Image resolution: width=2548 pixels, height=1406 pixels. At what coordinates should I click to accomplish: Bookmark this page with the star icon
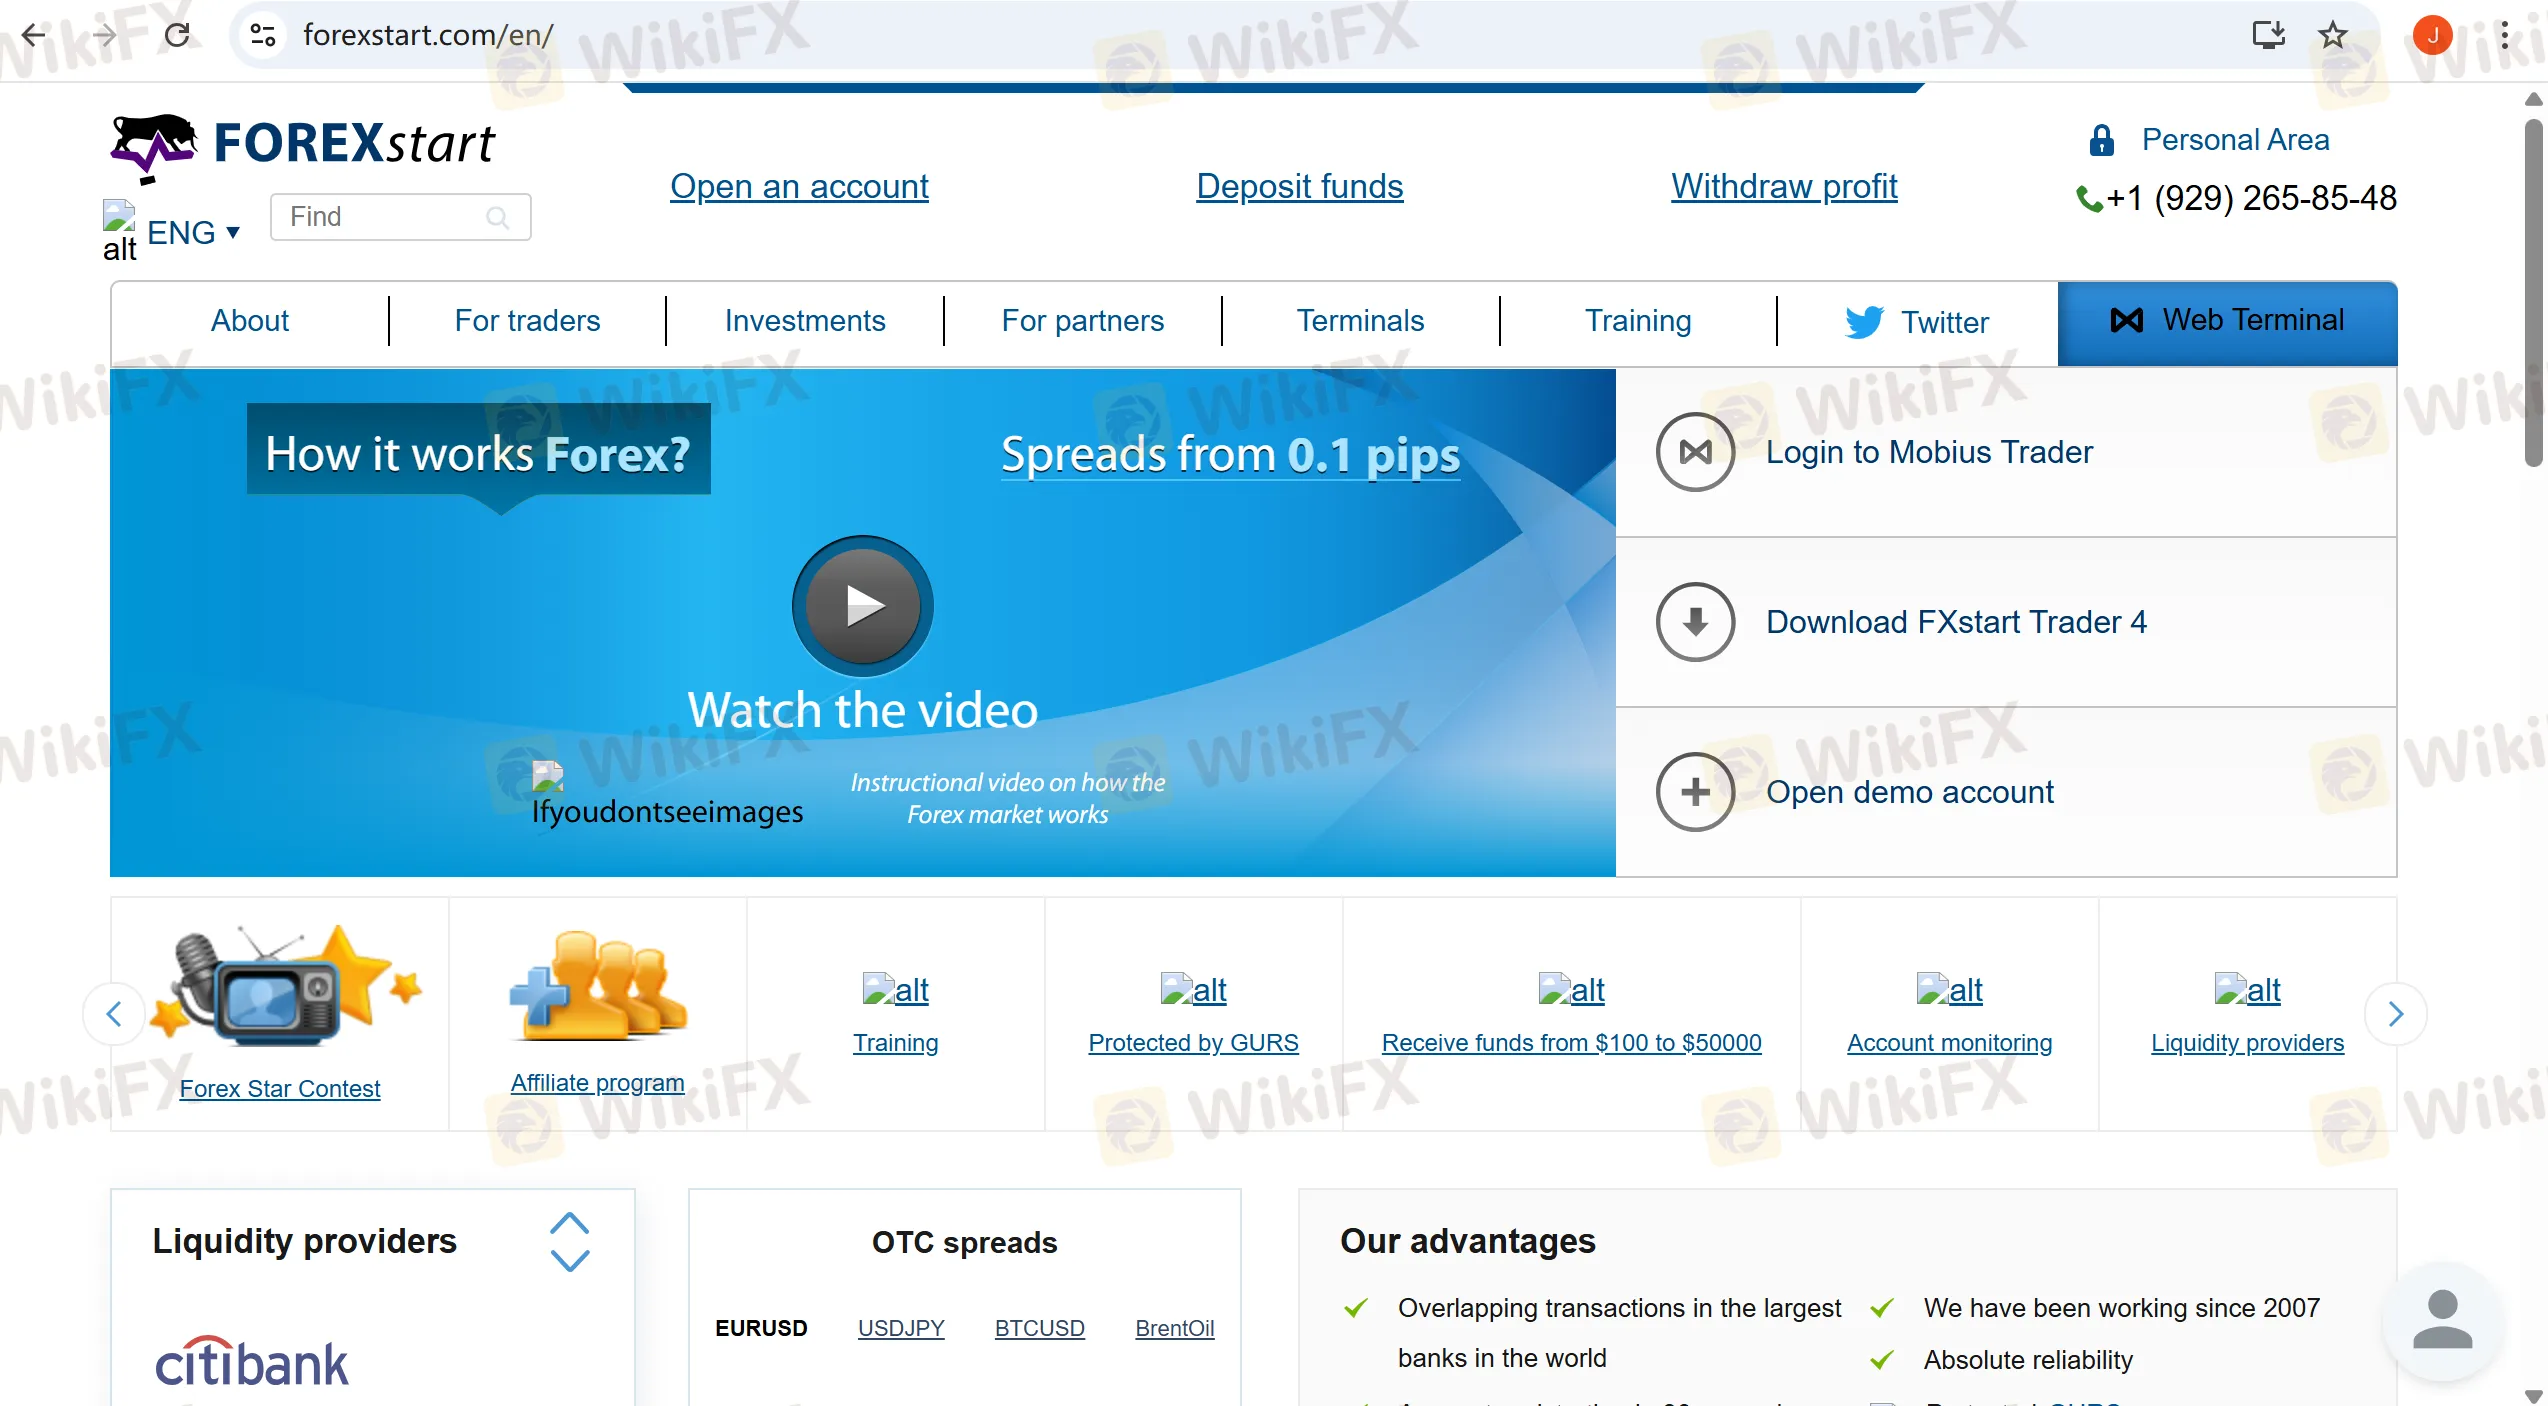[x=2333, y=35]
